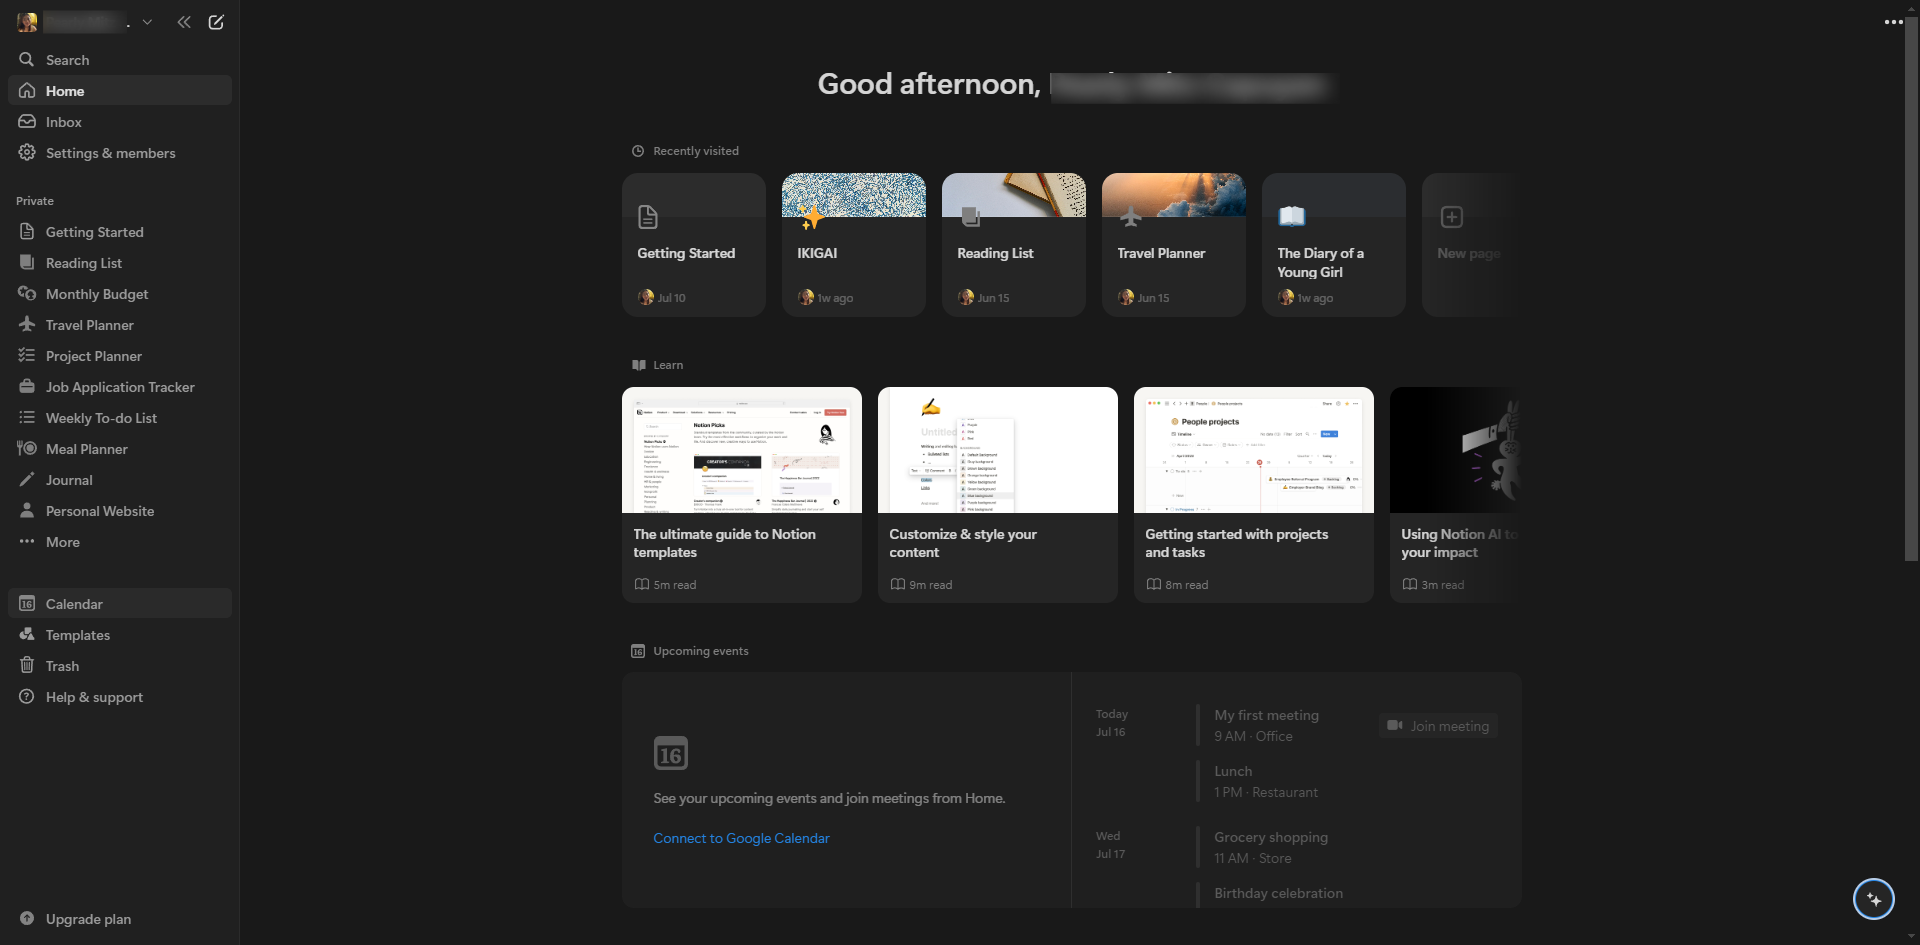The height and width of the screenshot is (945, 1920).
Task: Open Search in the sidebar
Action: 120,60
